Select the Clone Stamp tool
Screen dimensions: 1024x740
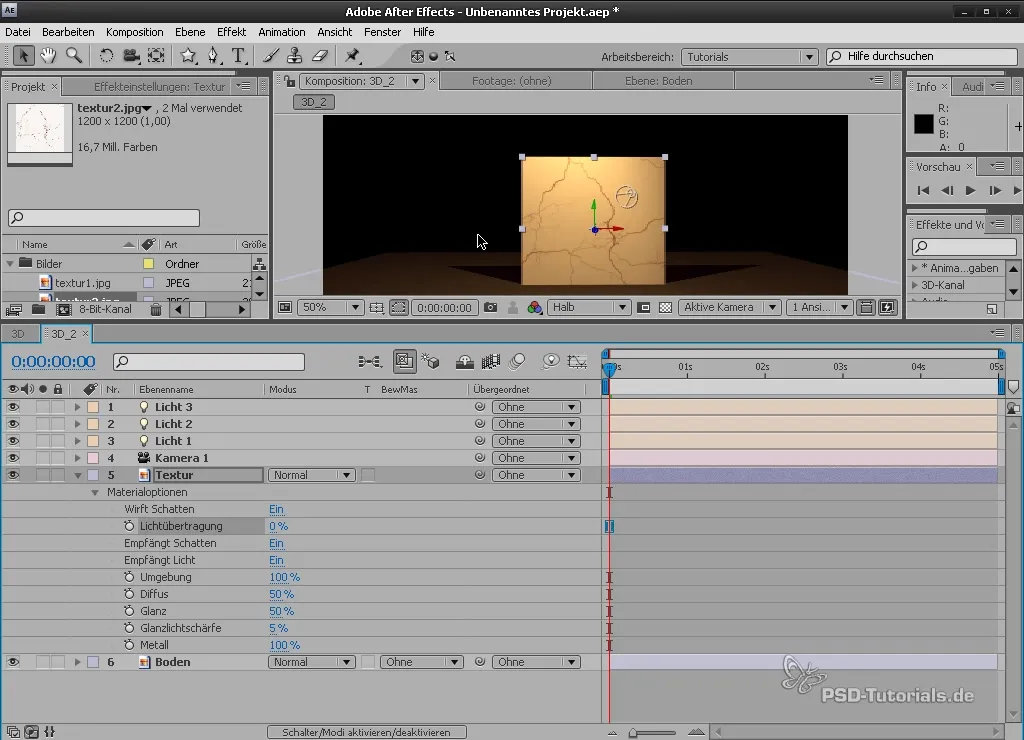pyautogui.click(x=295, y=56)
